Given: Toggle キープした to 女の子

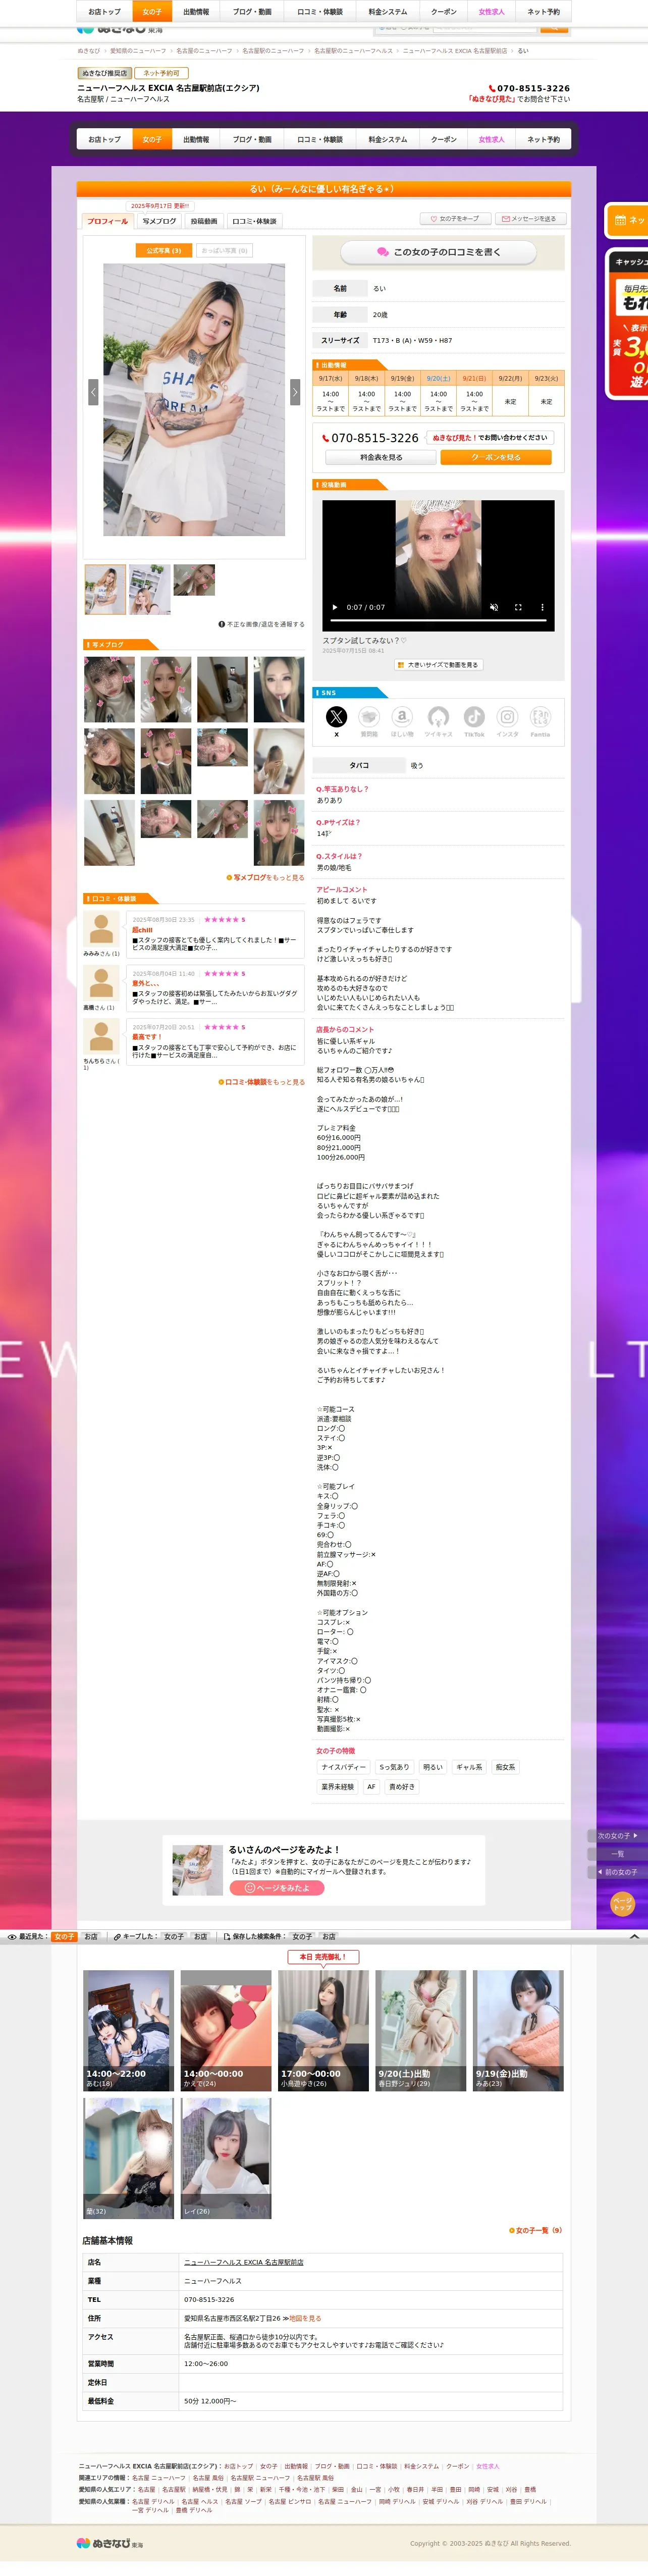Looking at the screenshot, I should click(x=174, y=1937).
